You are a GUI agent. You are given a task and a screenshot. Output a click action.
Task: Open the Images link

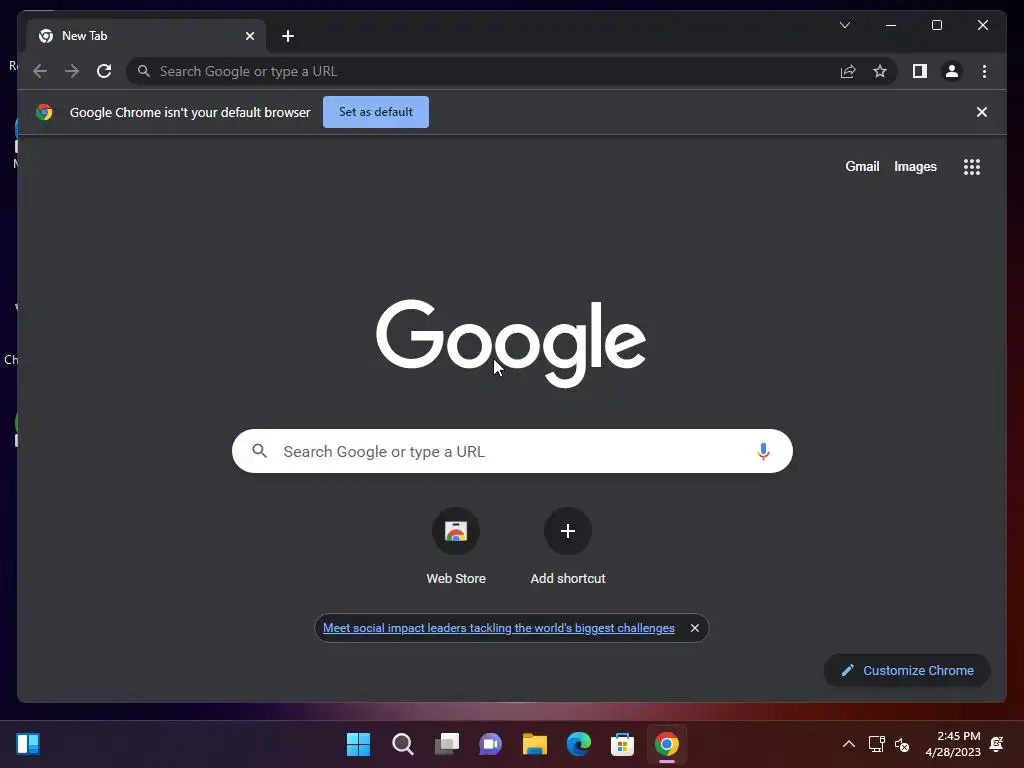(x=915, y=167)
